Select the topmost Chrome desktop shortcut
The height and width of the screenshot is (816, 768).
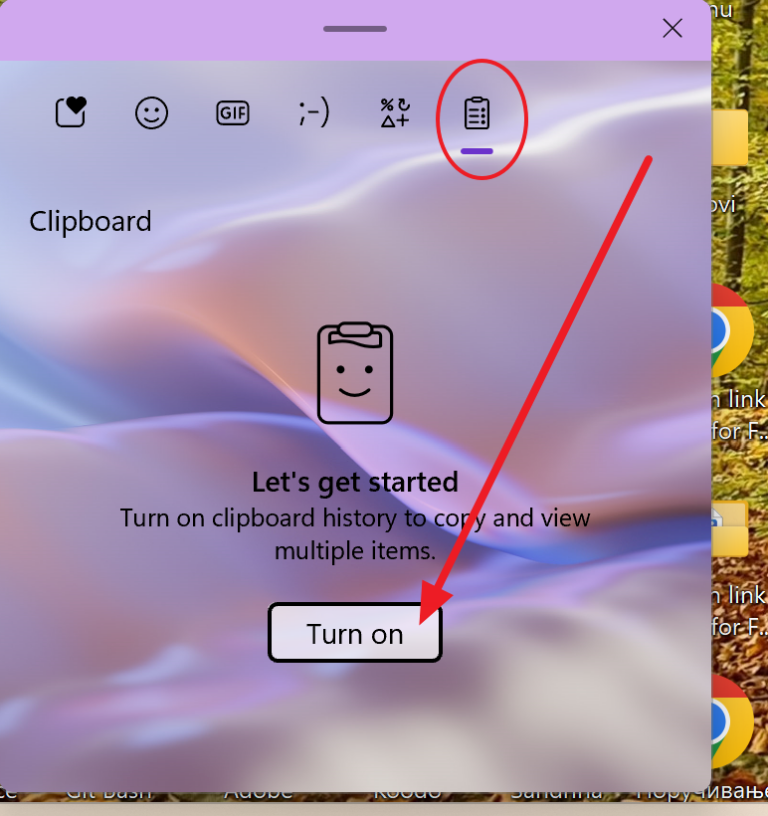pyautogui.click(x=733, y=331)
